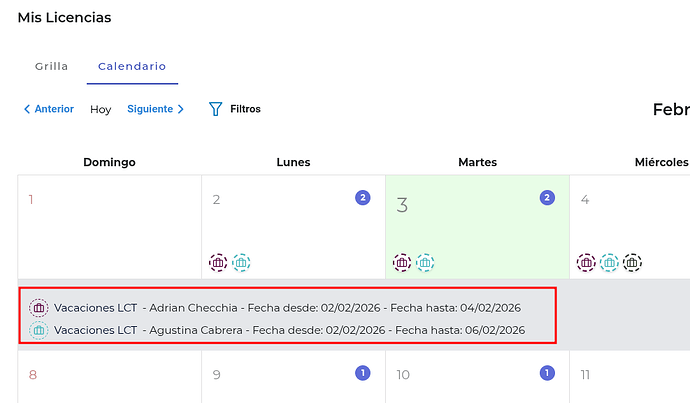This screenshot has height=403, width=690.
Task: Go to previous month with Anterior
Action: coord(49,109)
